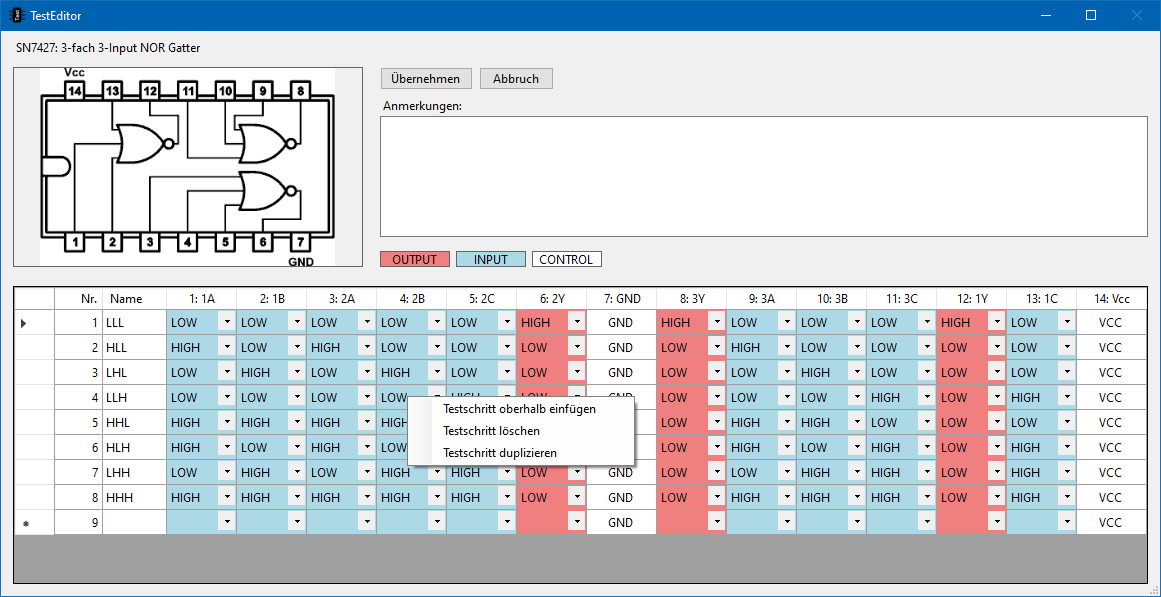Click the '14: Vcc' column header
Image resolution: width=1161 pixels, height=597 pixels.
[1111, 298]
